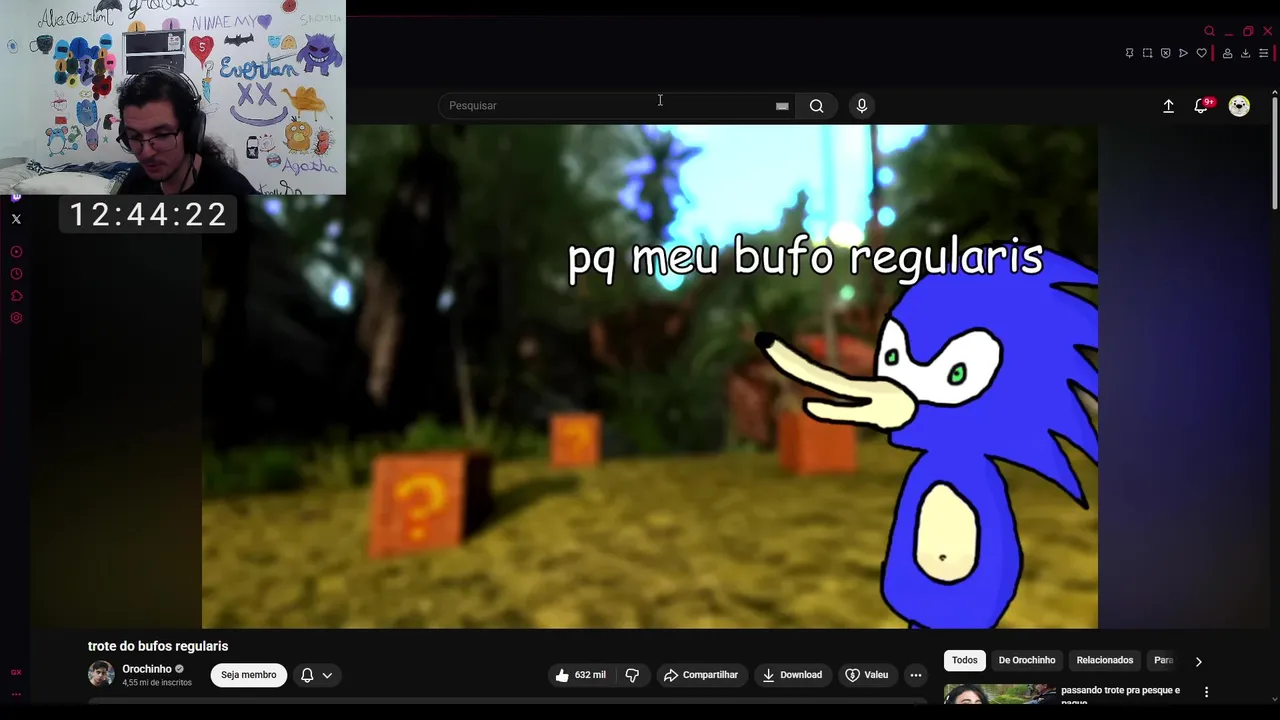Open the channel notification bell dropdown
This screenshot has width=1280, height=720.
click(x=316, y=675)
